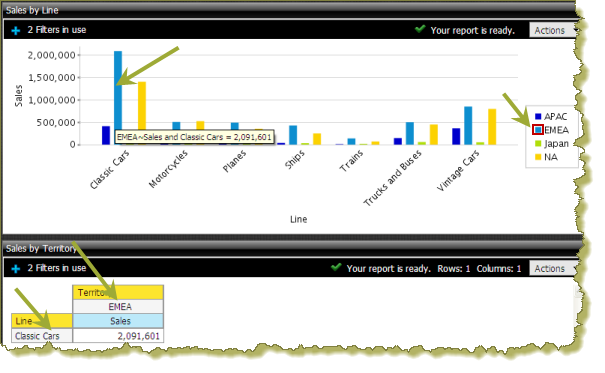605x373 pixels.
Task: Click the Line x-axis title
Action: point(299,219)
